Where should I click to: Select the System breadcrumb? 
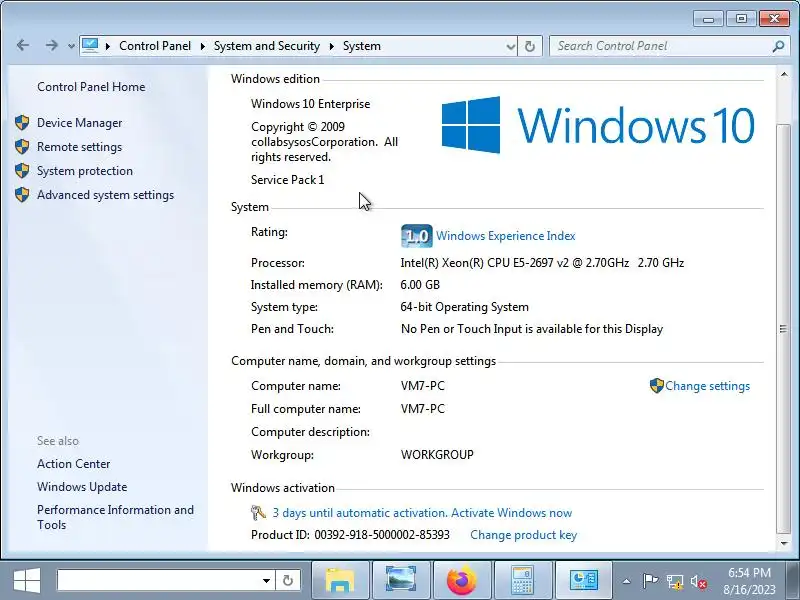point(362,46)
